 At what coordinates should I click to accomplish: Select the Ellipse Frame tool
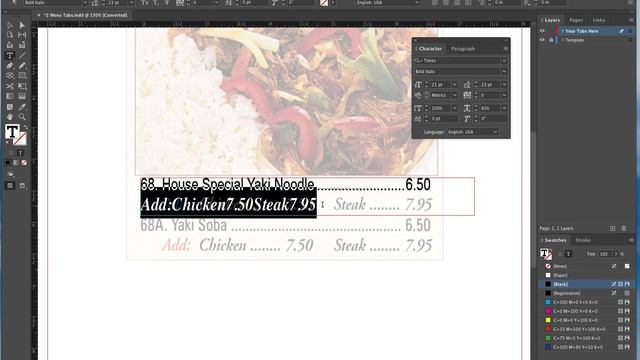pyautogui.click(x=10, y=76)
